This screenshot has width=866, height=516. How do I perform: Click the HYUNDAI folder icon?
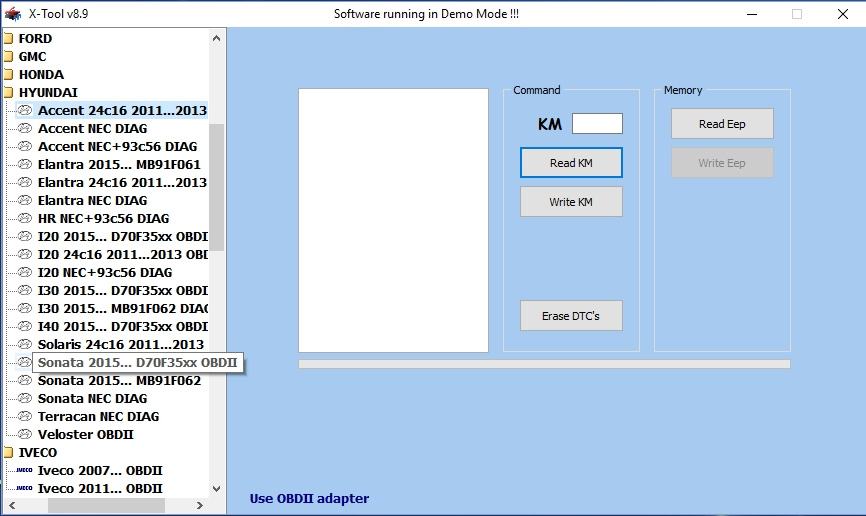(x=8, y=93)
